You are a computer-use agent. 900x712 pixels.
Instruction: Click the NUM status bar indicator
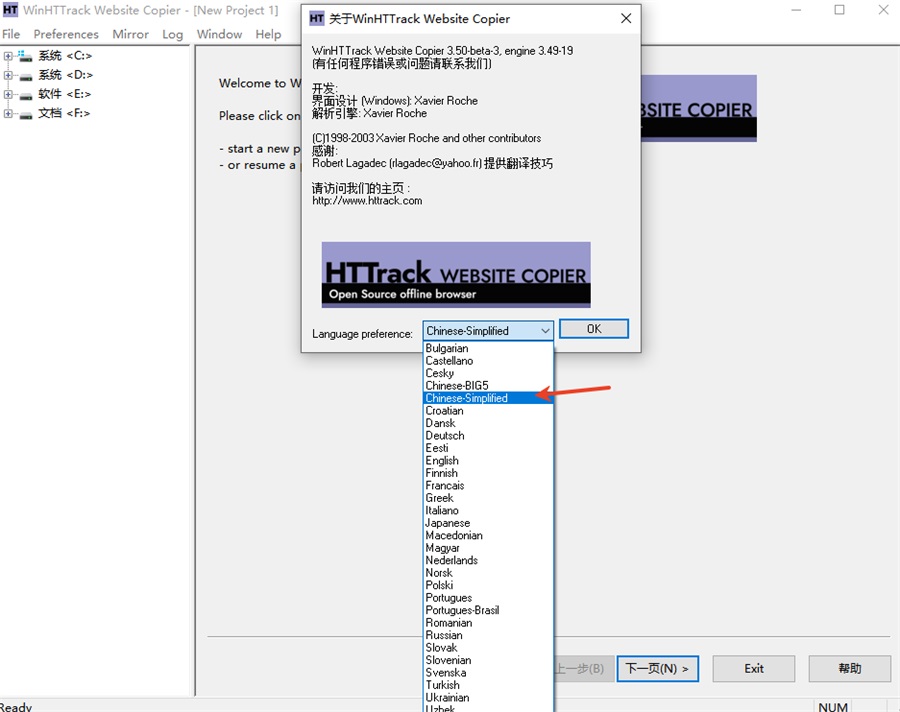pyautogui.click(x=833, y=707)
